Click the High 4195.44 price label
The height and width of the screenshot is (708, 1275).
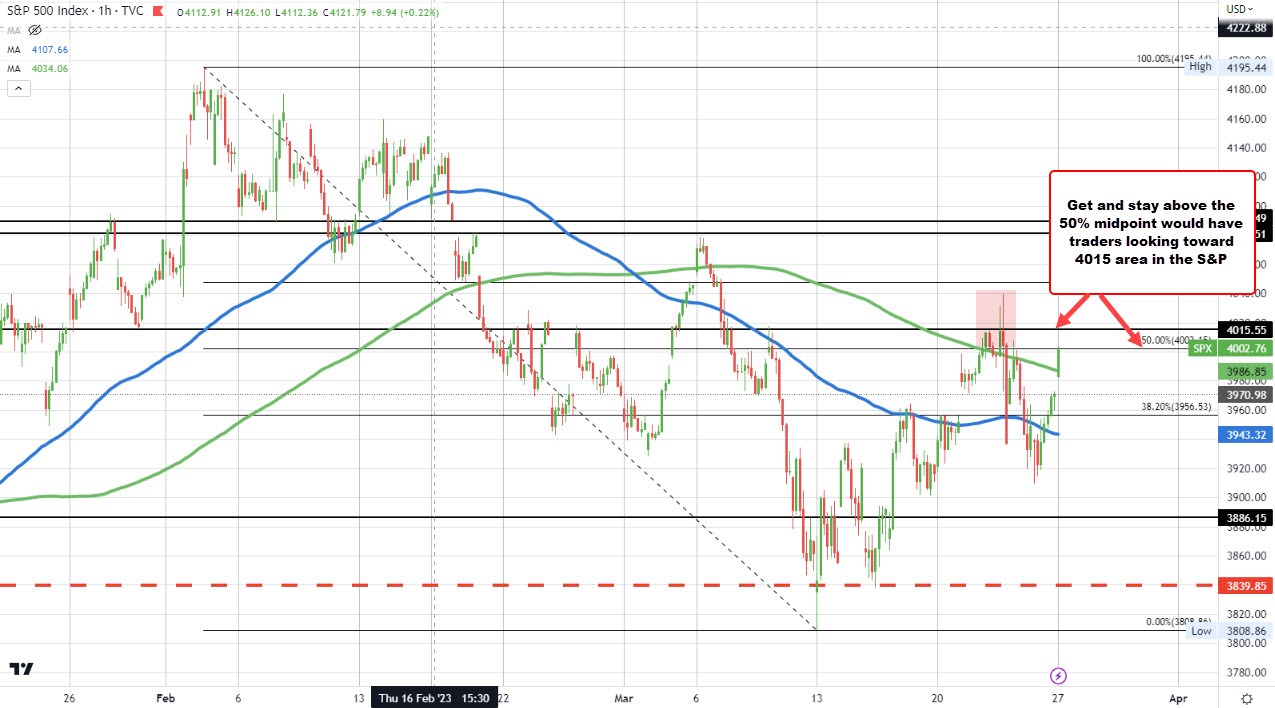click(1230, 66)
